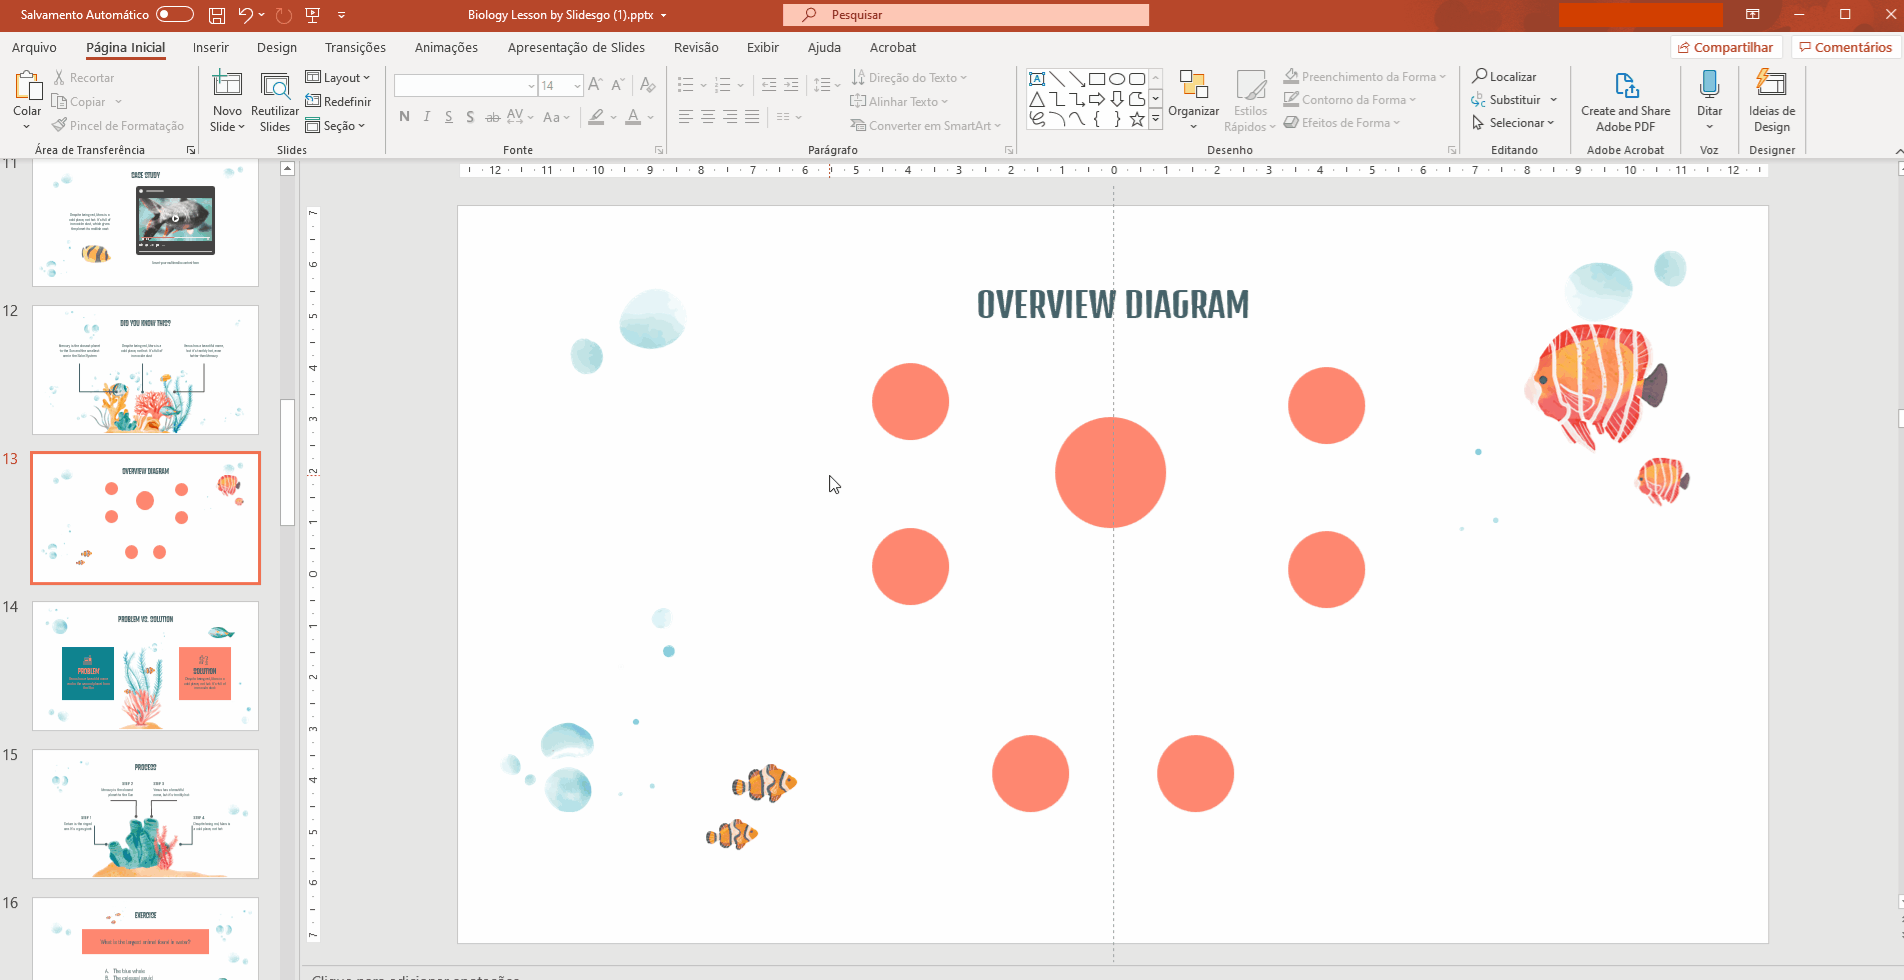Screen dimensions: 1904x980
Task: Click the Localizar button
Action: (x=1504, y=76)
